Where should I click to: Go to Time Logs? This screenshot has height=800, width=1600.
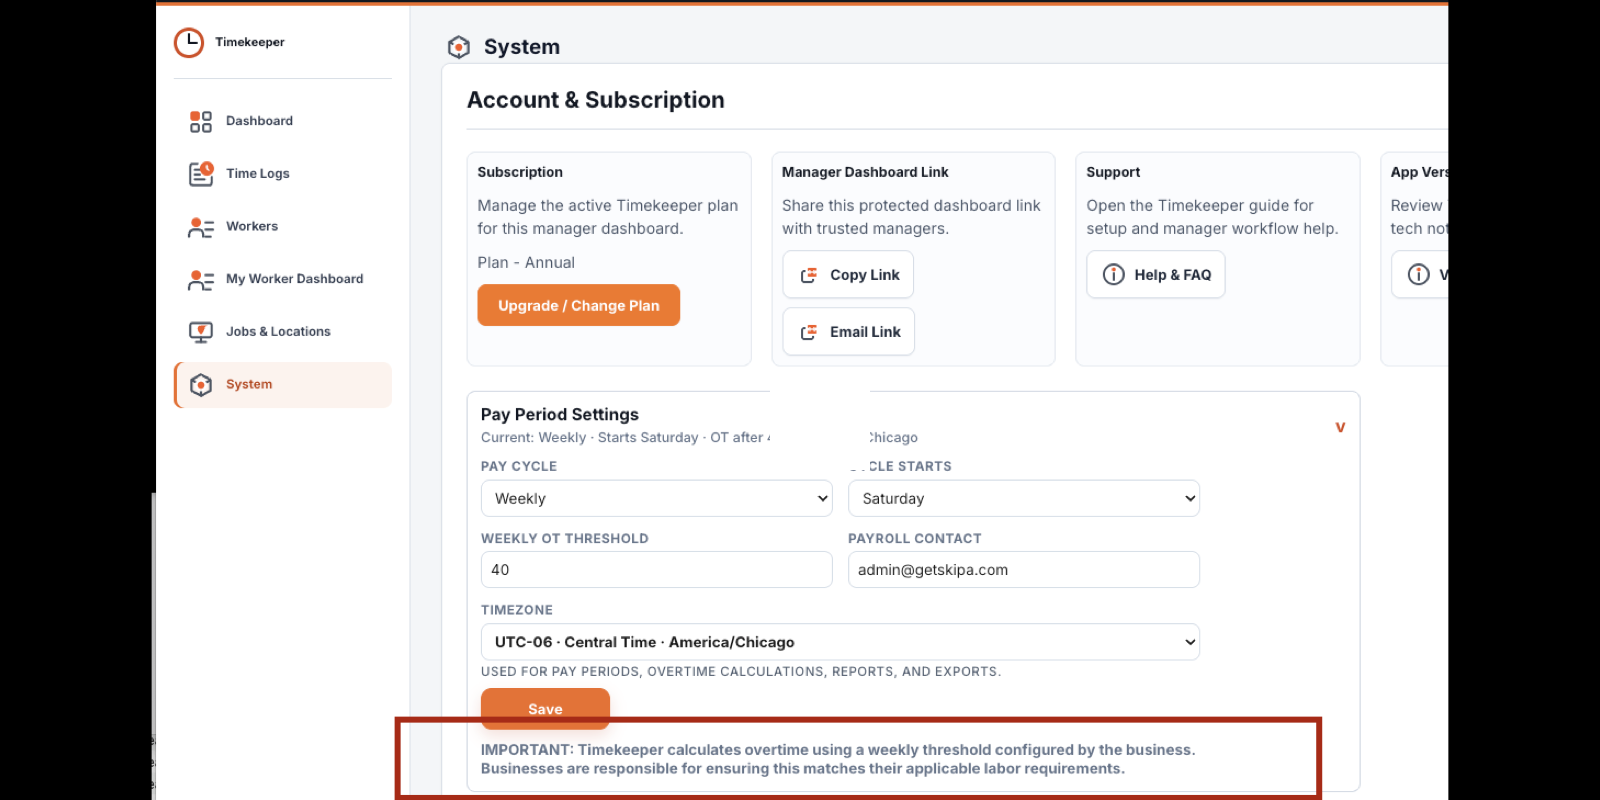(283, 174)
